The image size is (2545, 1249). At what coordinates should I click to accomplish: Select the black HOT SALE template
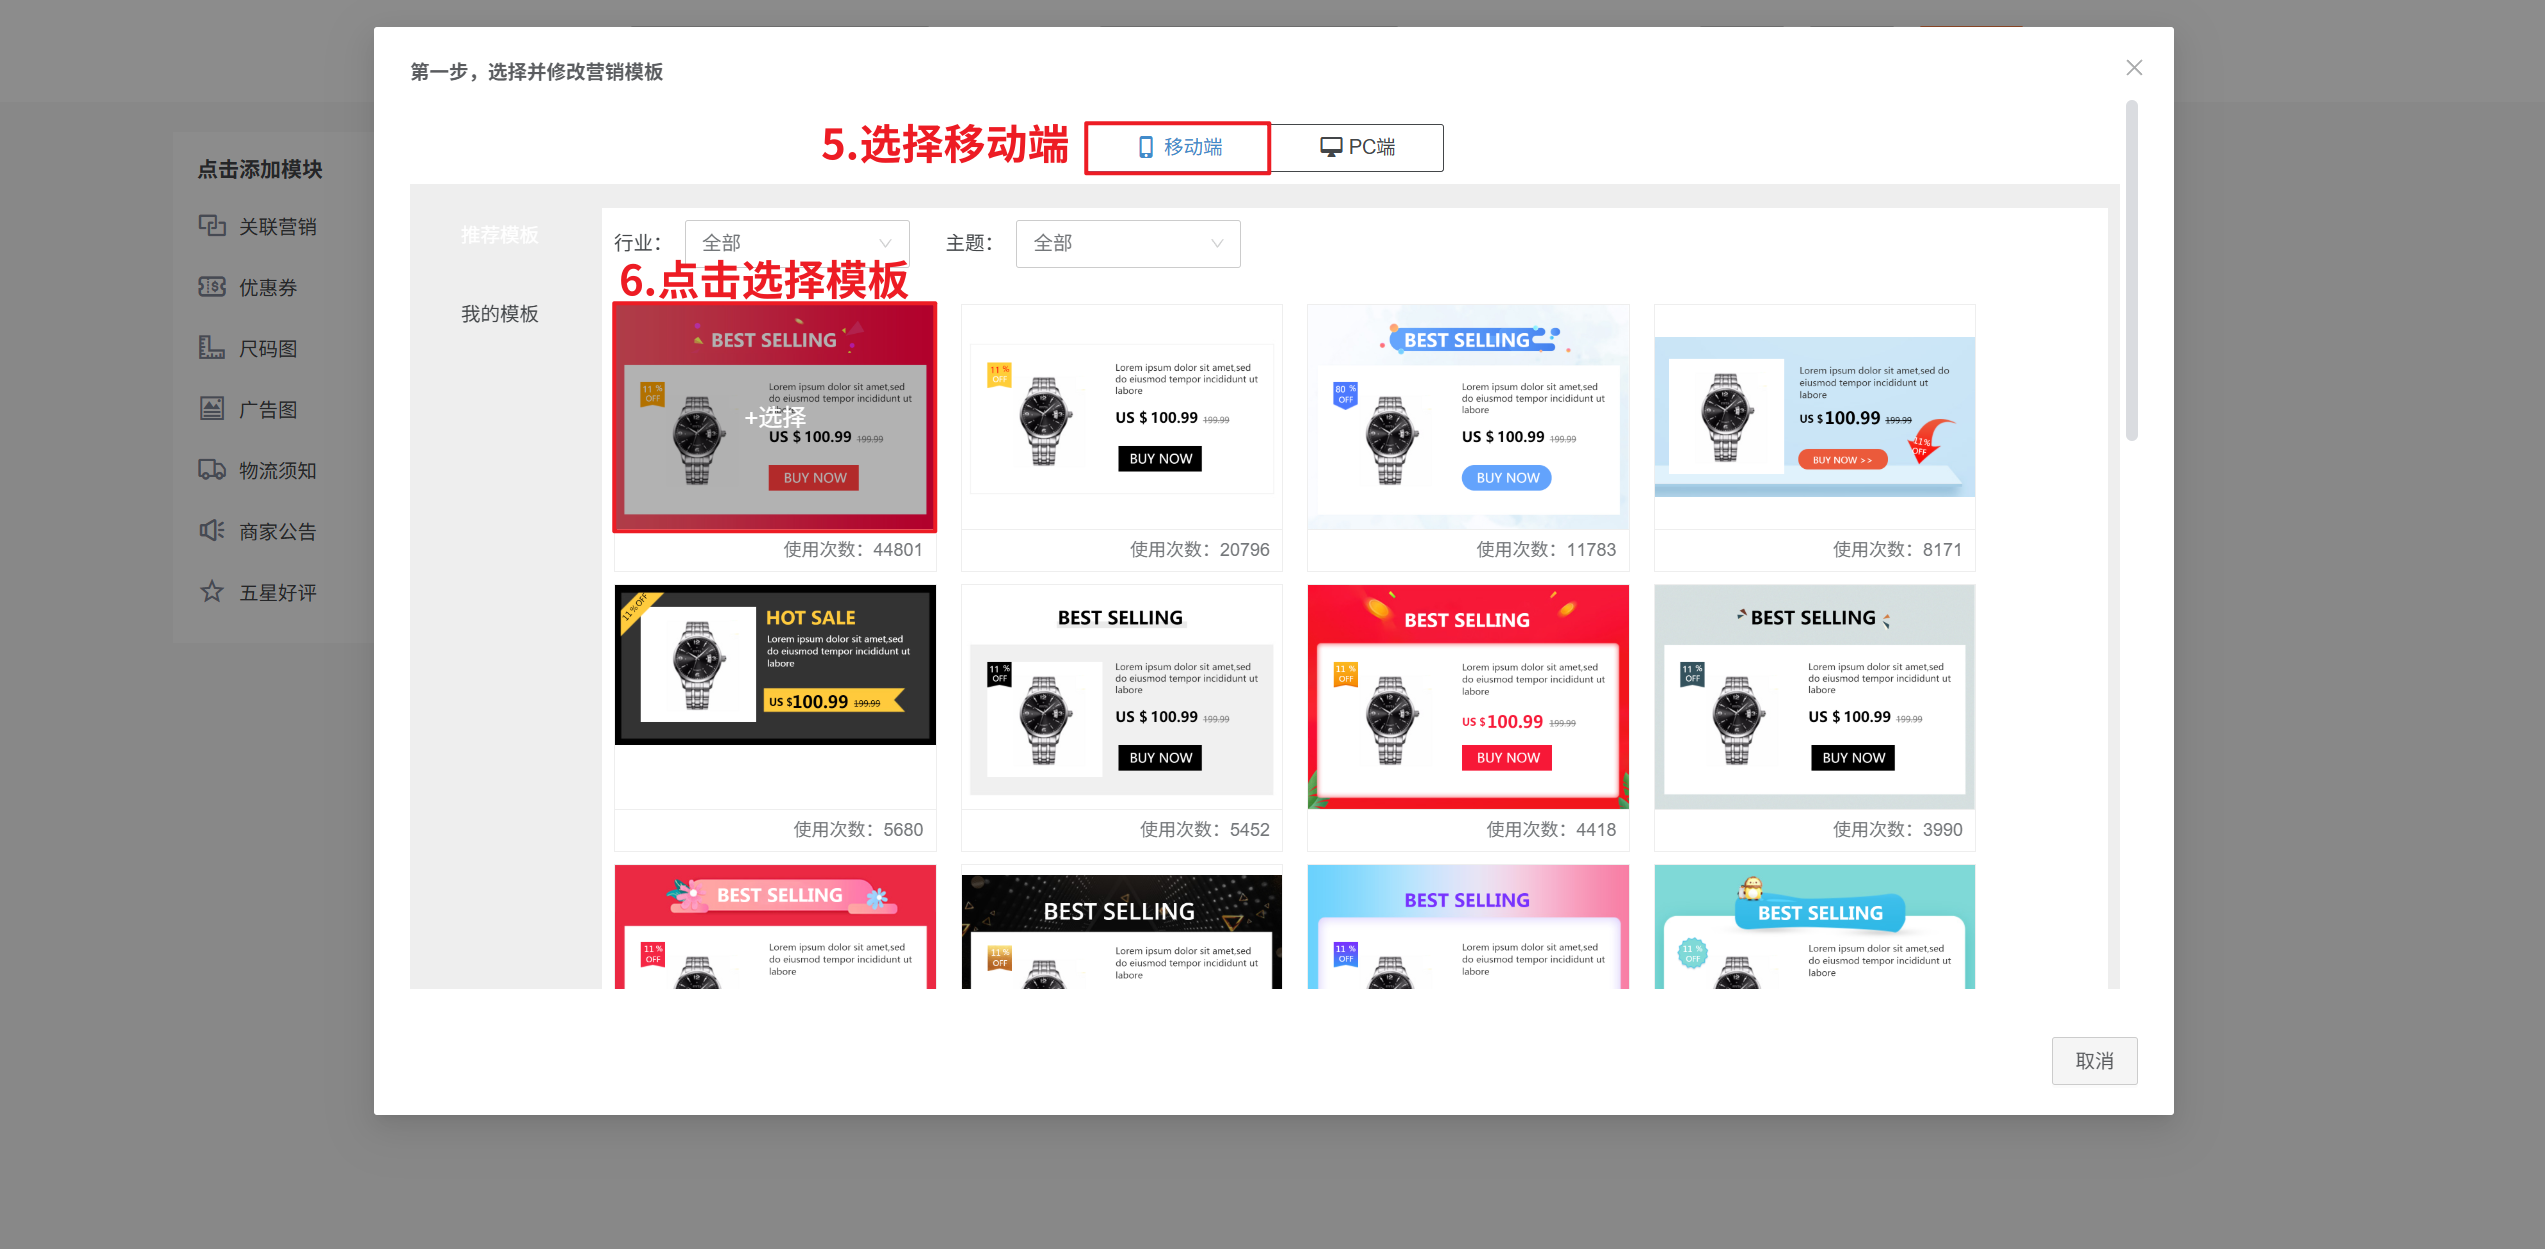tap(775, 665)
